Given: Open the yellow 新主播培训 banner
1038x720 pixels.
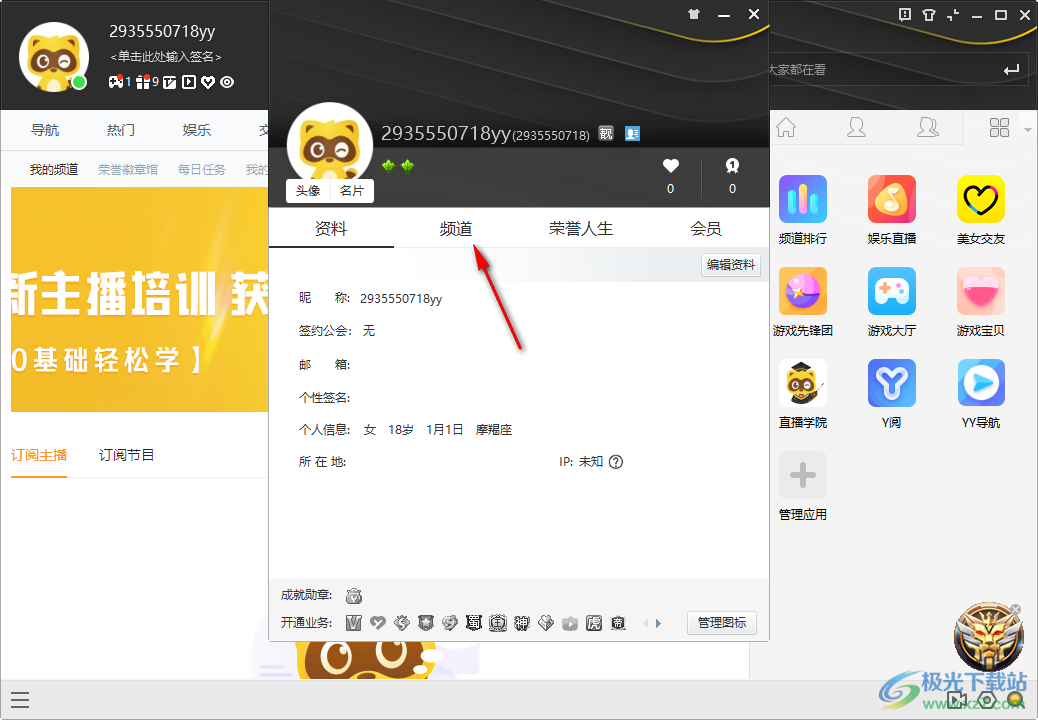Looking at the screenshot, I should point(140,300).
